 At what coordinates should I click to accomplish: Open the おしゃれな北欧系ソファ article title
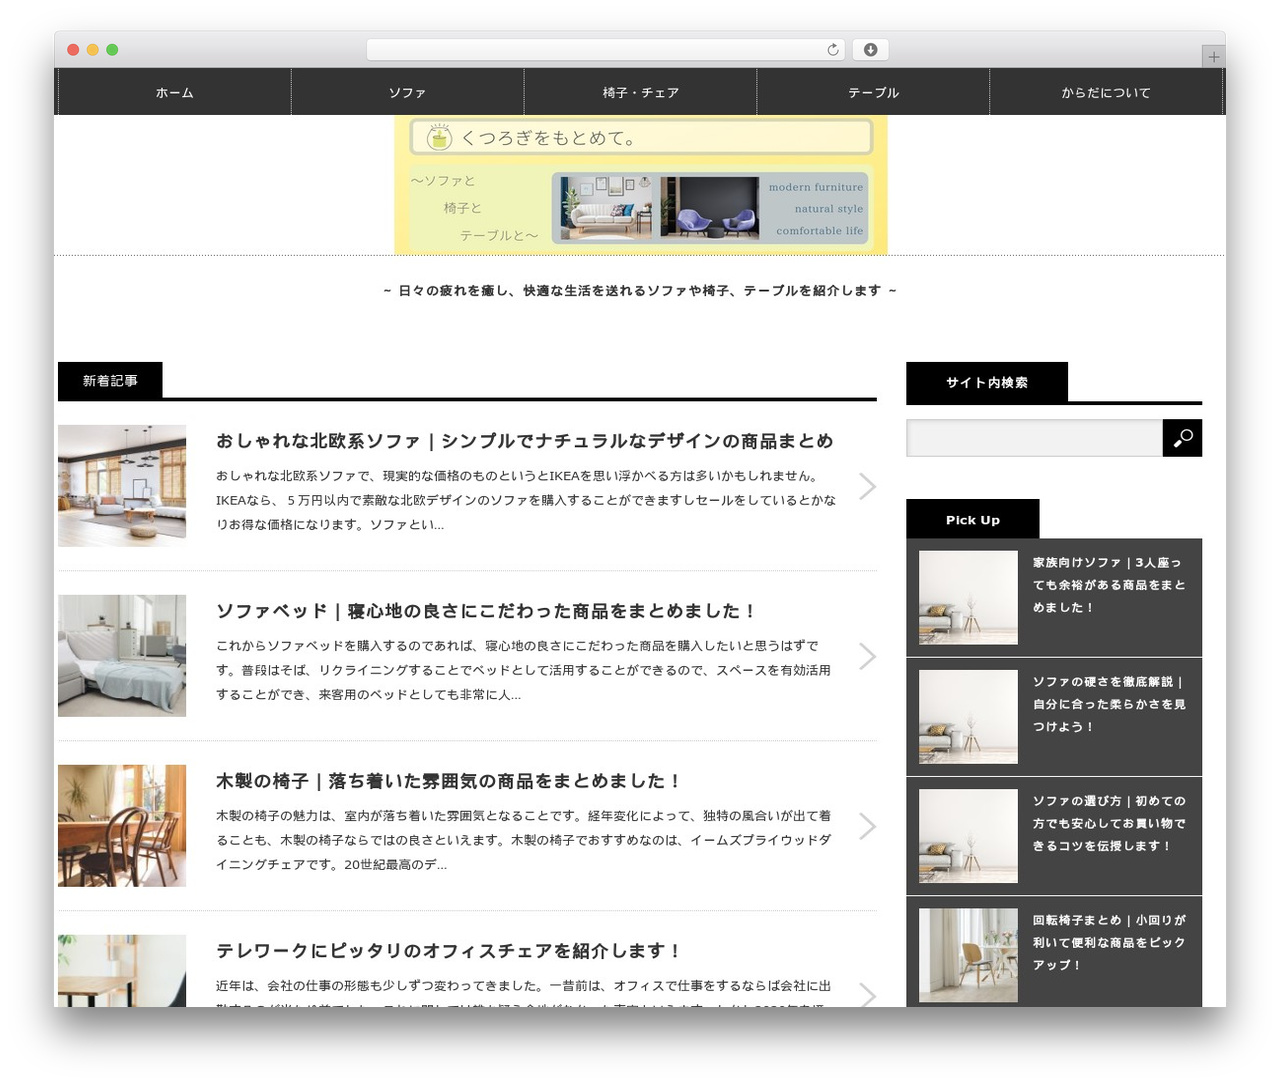525,441
